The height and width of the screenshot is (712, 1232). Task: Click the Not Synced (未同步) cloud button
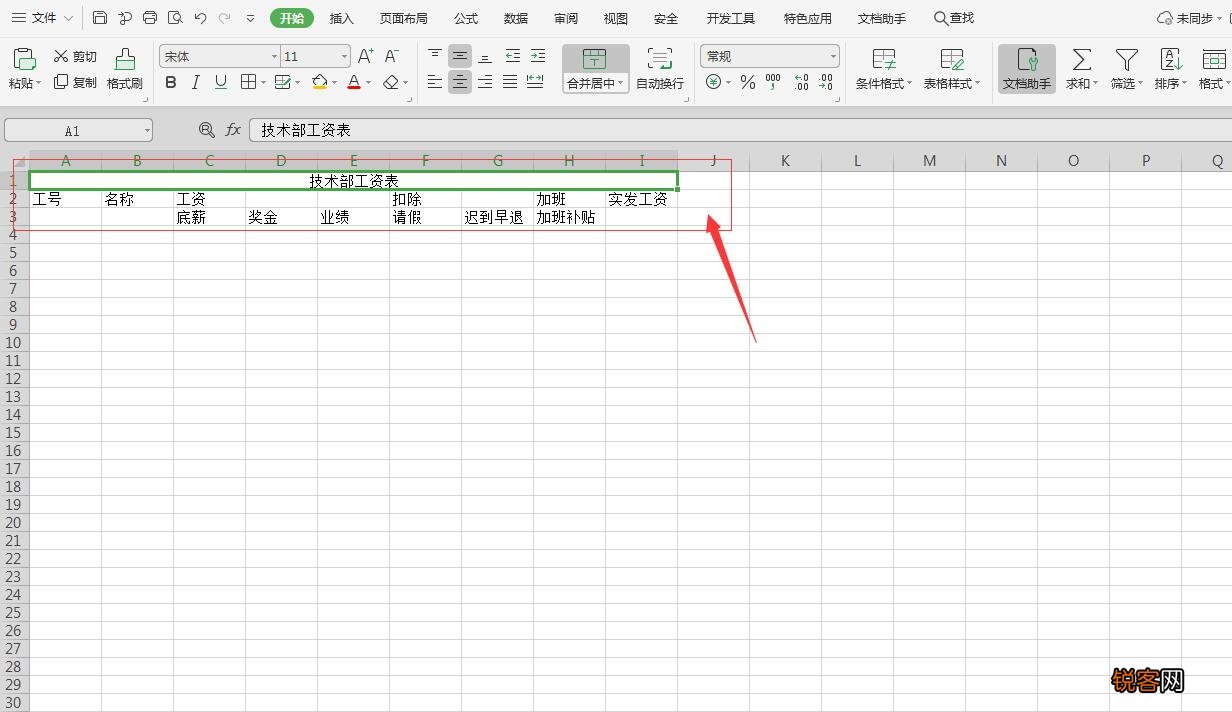(x=1192, y=18)
